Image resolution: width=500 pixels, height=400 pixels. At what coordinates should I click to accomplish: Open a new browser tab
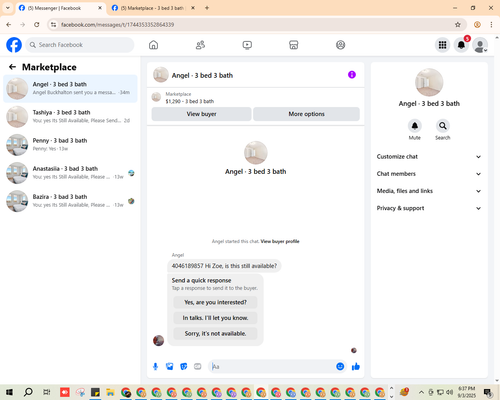click(x=207, y=8)
